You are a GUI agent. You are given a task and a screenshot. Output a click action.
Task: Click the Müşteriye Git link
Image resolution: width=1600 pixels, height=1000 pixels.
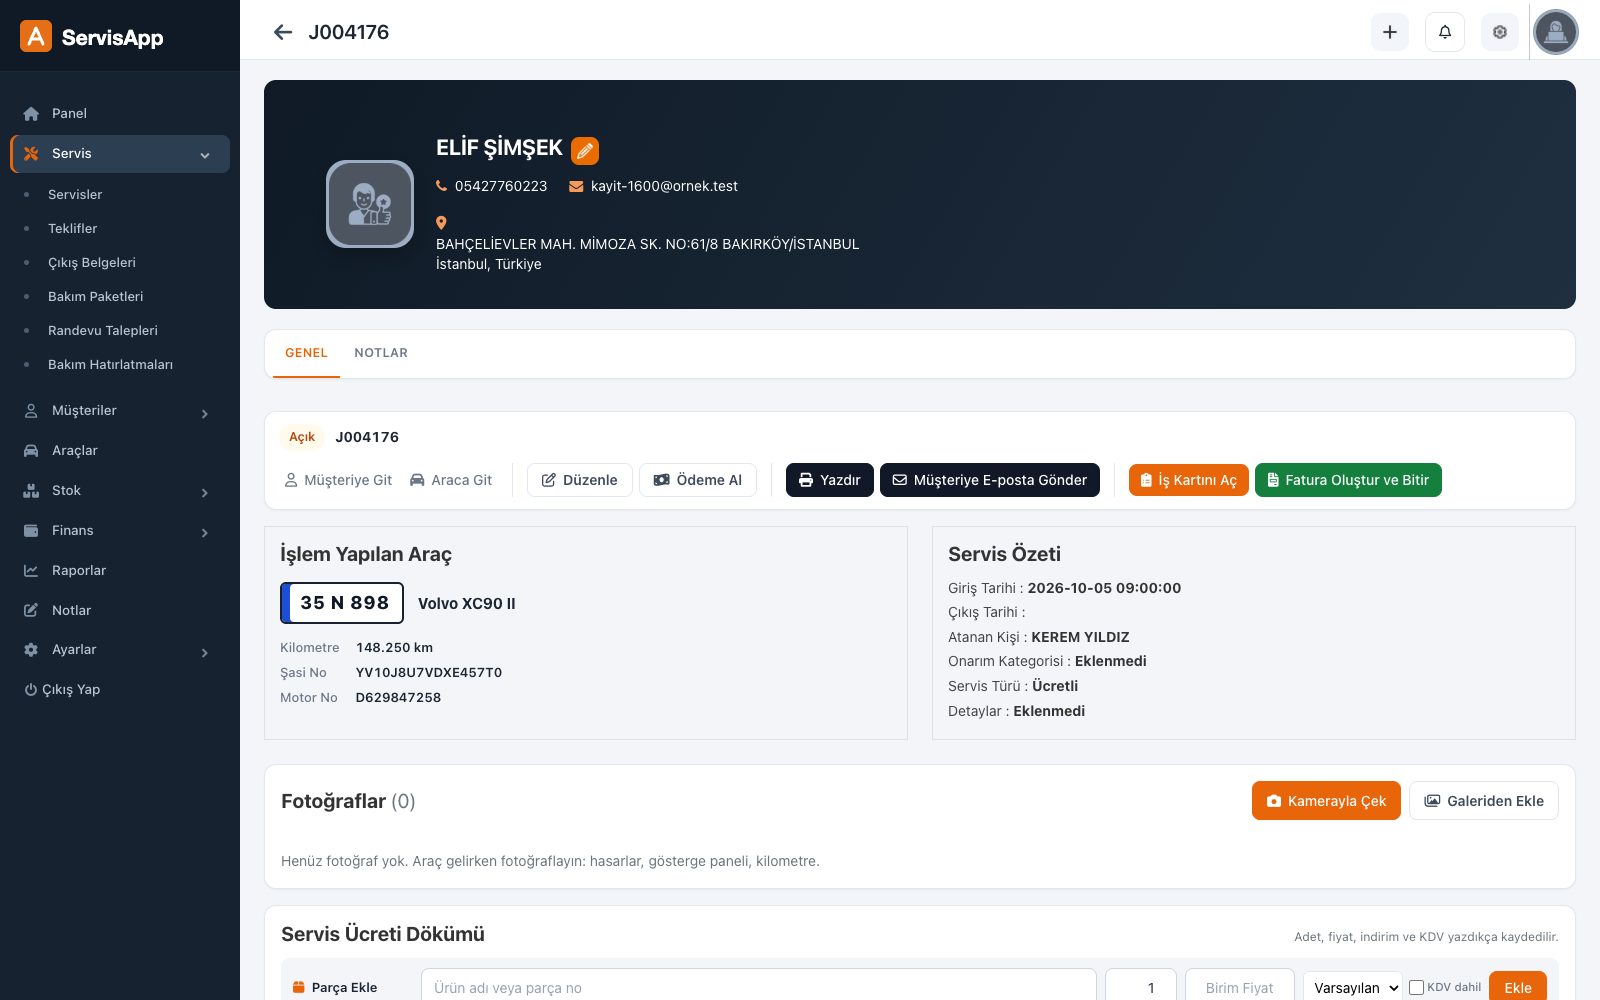click(338, 480)
